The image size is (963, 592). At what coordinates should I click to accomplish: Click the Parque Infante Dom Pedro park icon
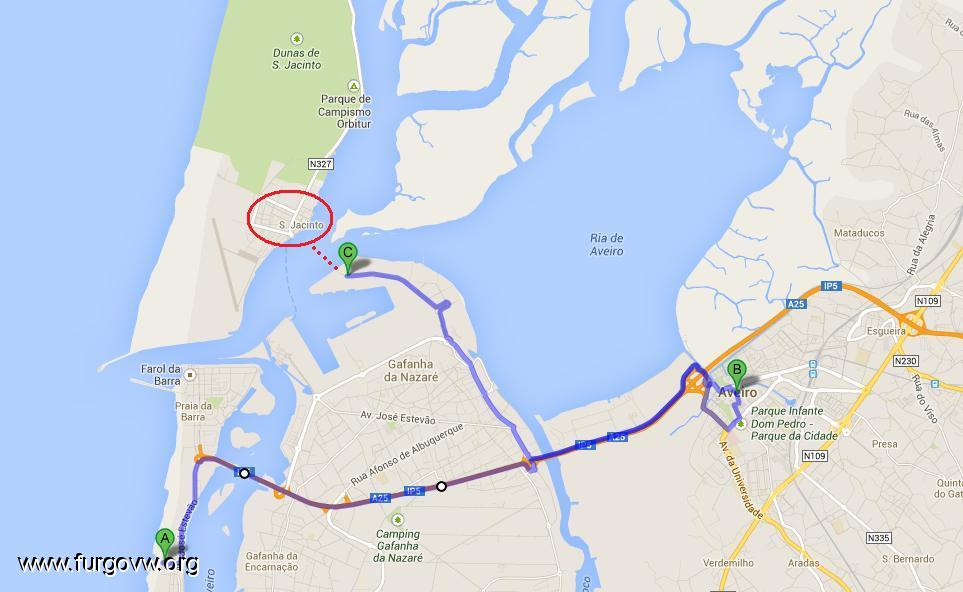(x=741, y=424)
